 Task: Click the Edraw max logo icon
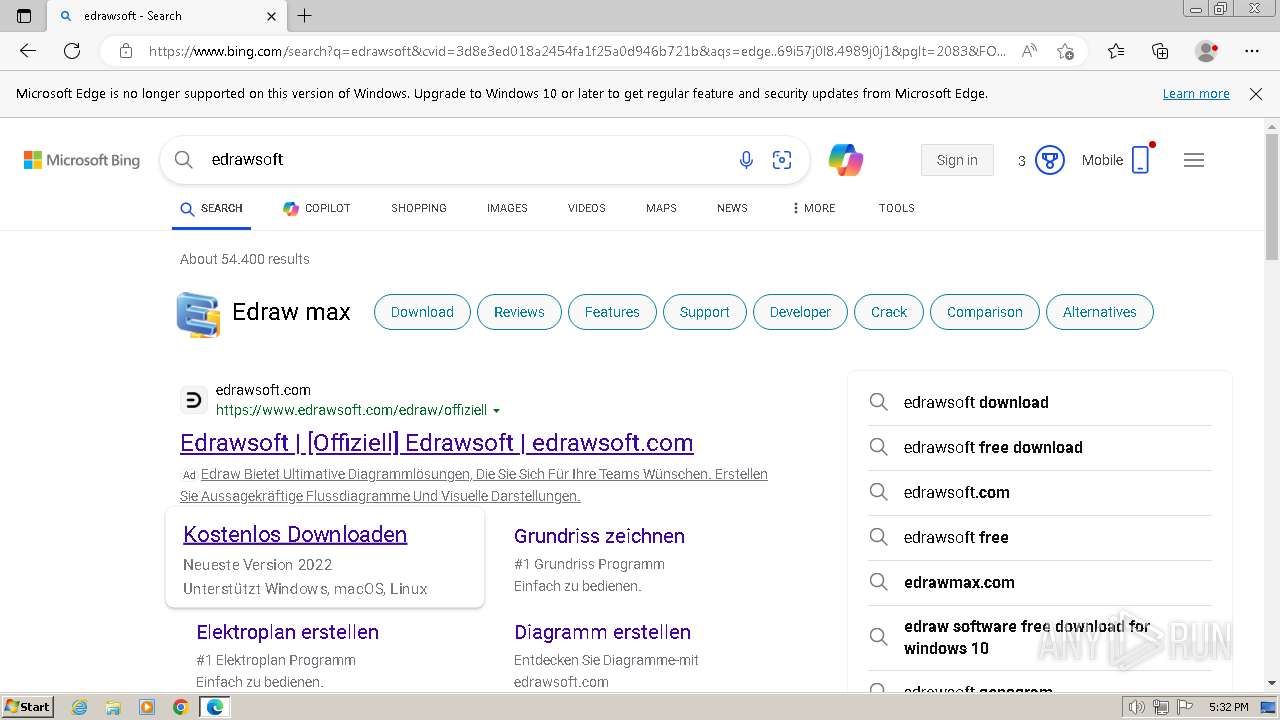click(198, 314)
